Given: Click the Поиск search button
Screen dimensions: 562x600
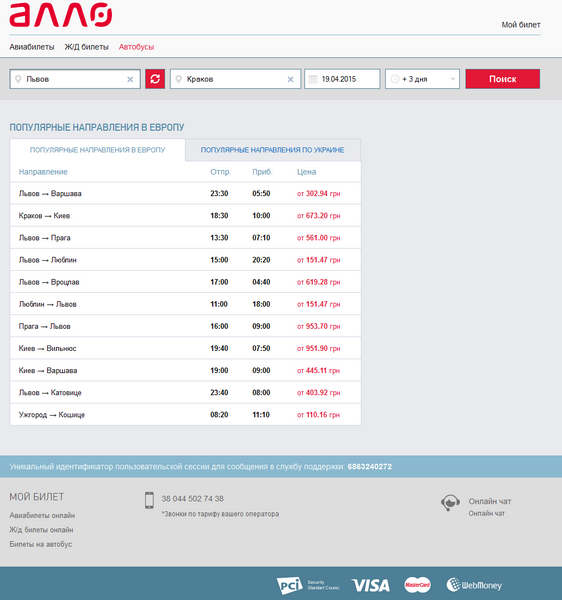Looking at the screenshot, I should [x=502, y=79].
